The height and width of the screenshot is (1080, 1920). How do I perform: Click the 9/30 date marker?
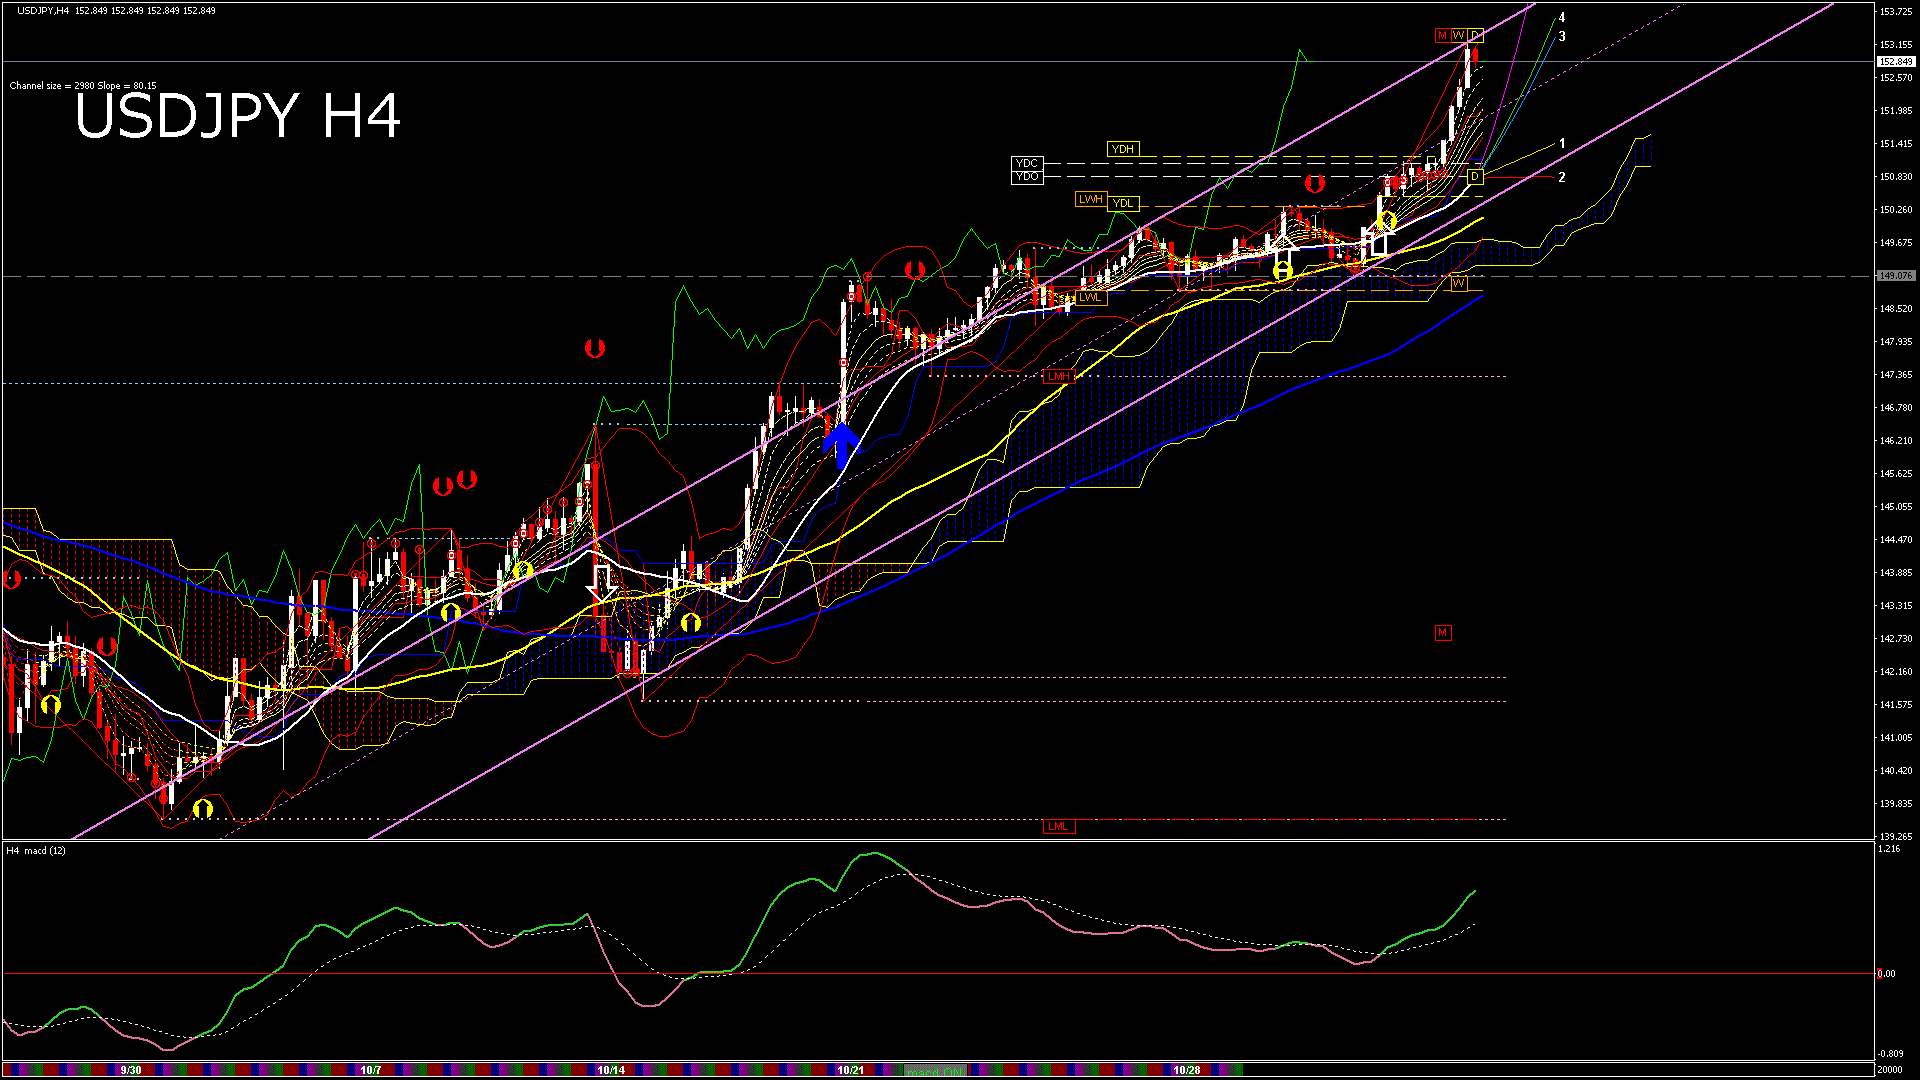131,1070
